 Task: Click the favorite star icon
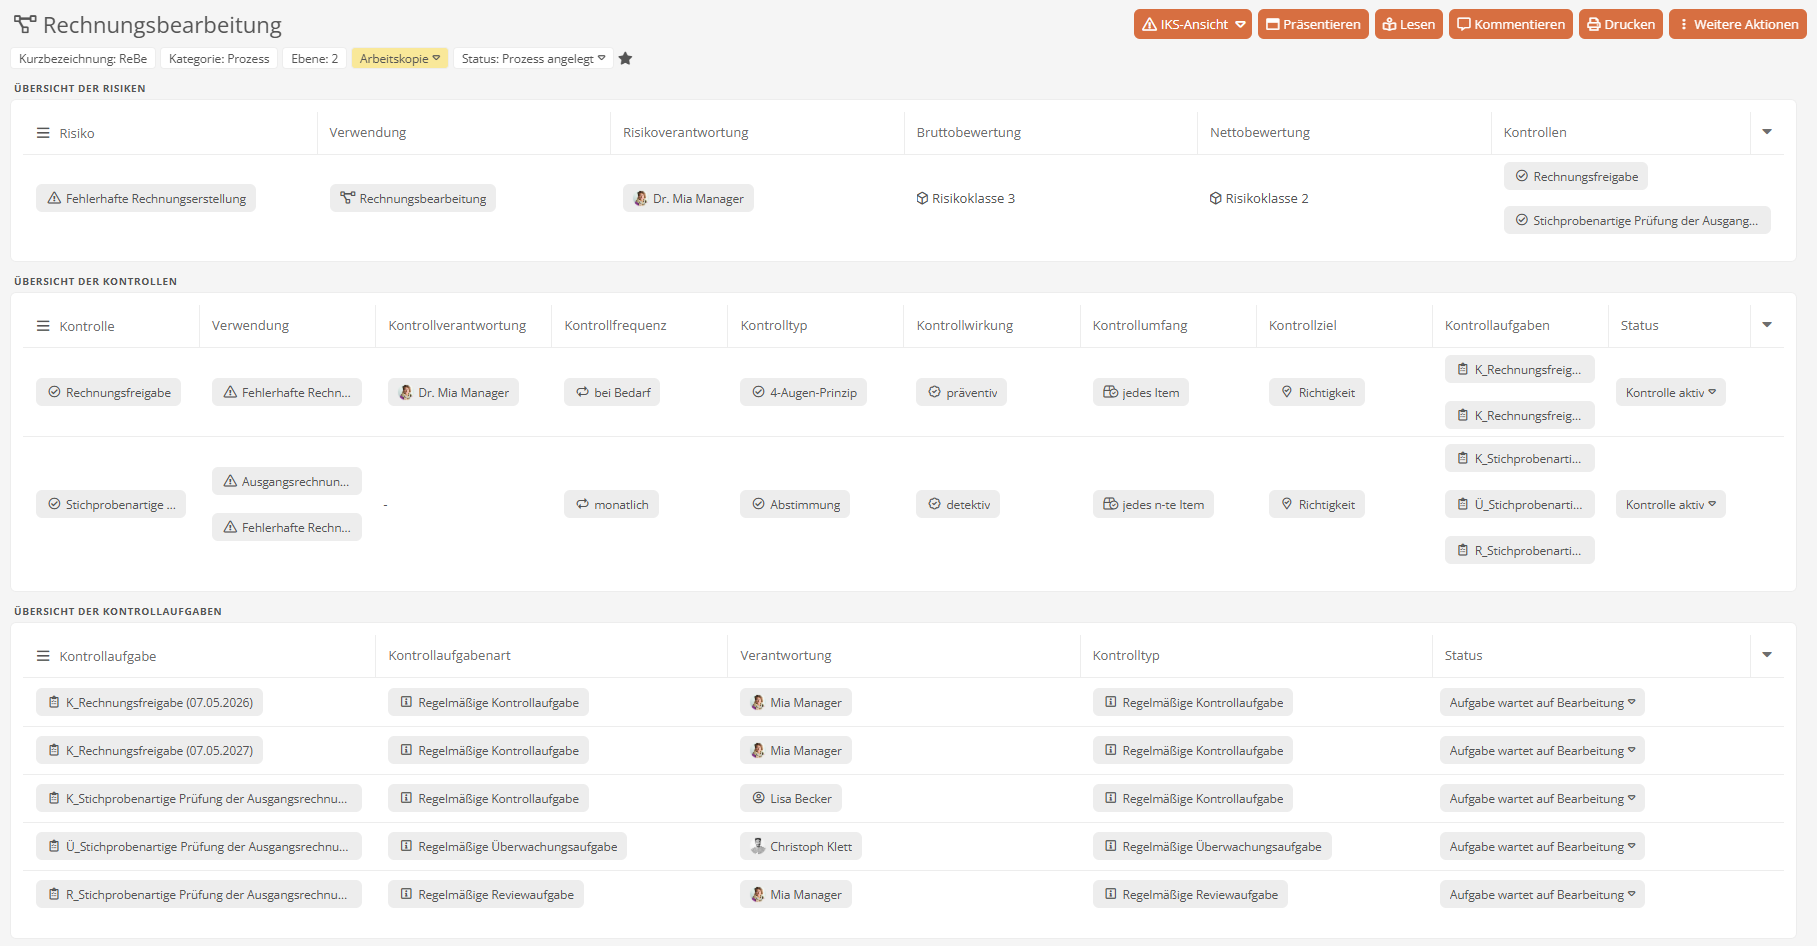tap(625, 58)
